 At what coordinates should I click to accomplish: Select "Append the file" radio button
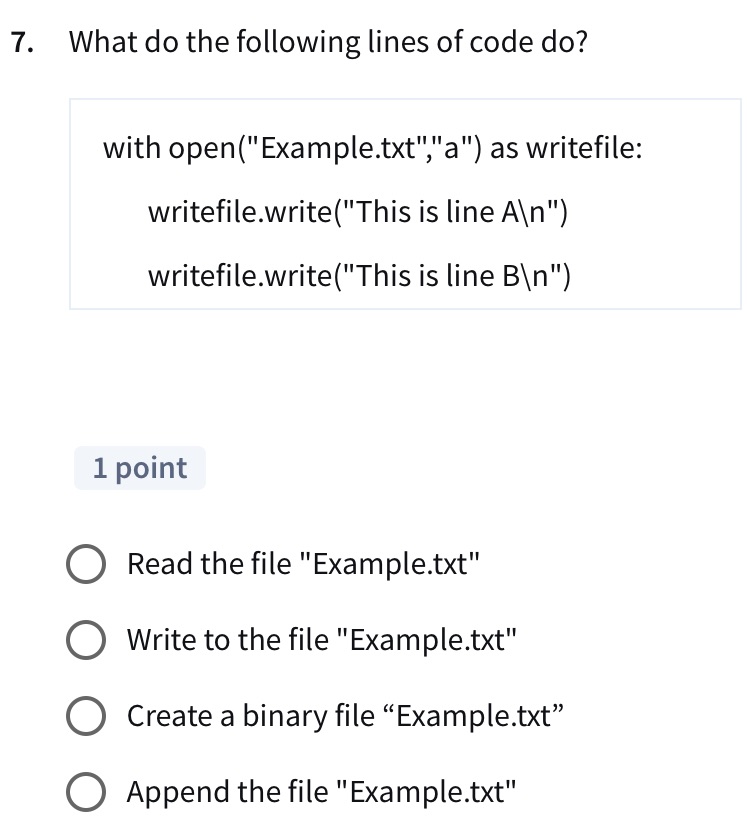tap(86, 791)
